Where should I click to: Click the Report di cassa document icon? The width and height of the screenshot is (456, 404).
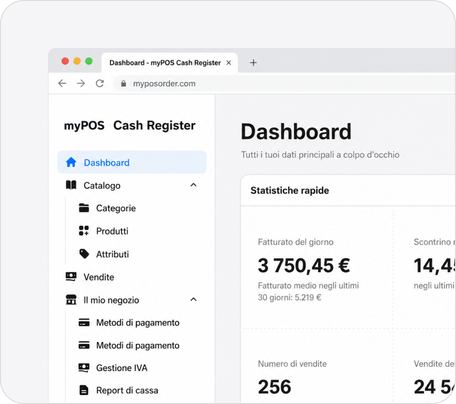pyautogui.click(x=84, y=390)
